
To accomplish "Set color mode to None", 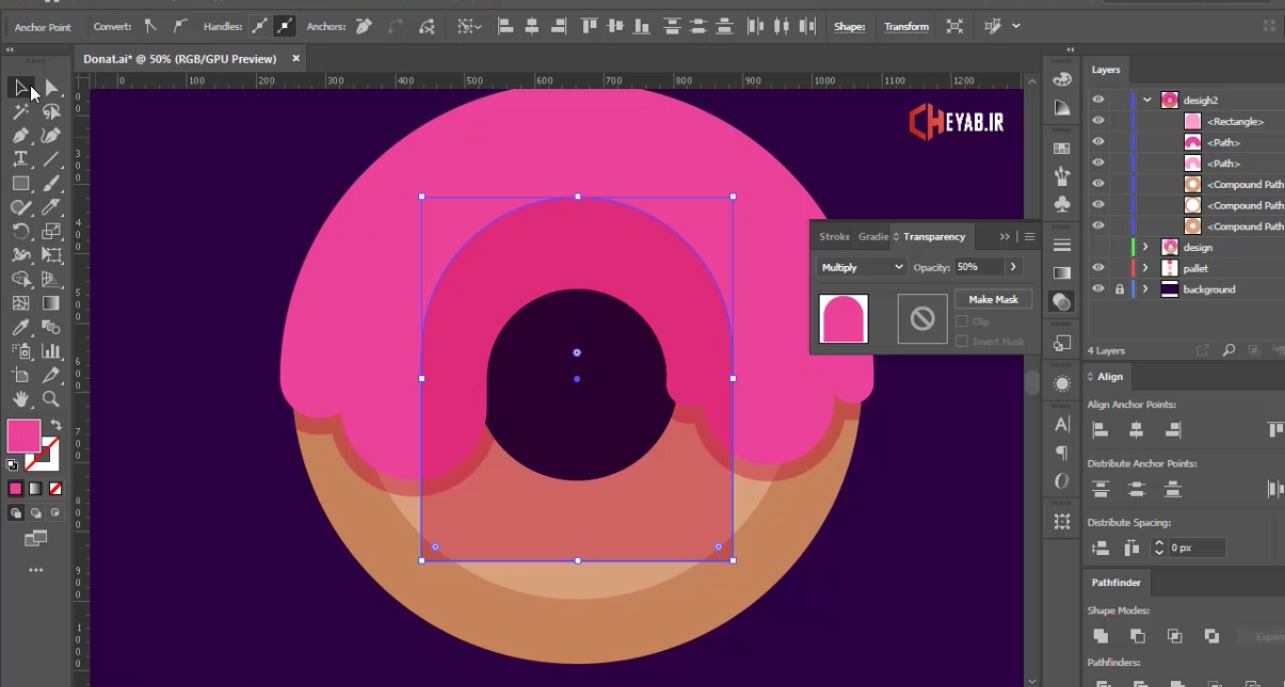I will tap(56, 489).
